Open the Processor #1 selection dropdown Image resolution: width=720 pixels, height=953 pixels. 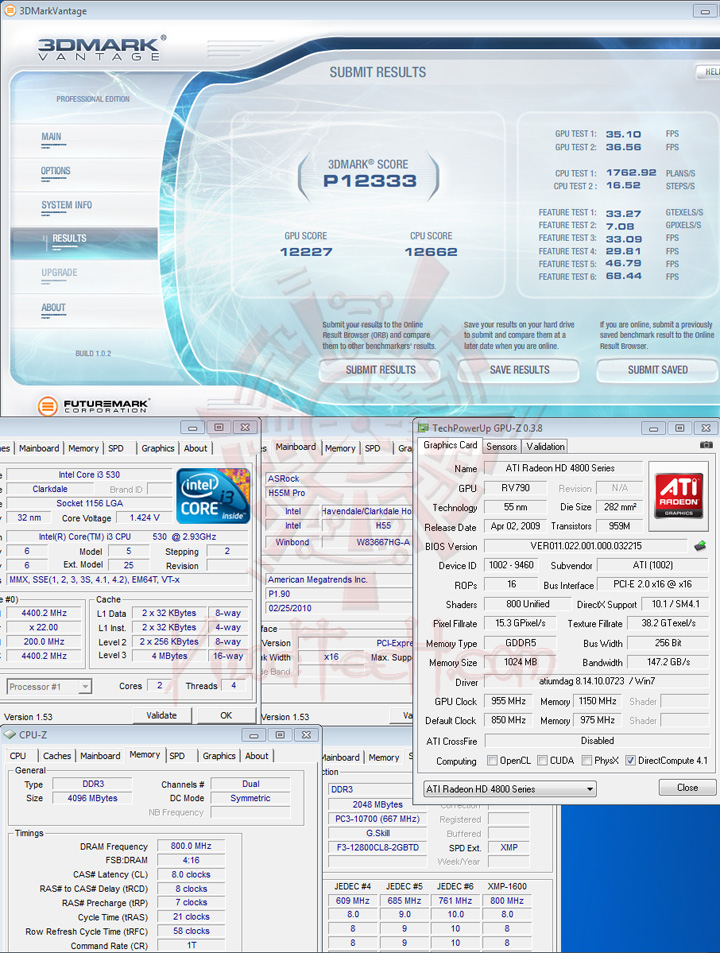(49, 687)
